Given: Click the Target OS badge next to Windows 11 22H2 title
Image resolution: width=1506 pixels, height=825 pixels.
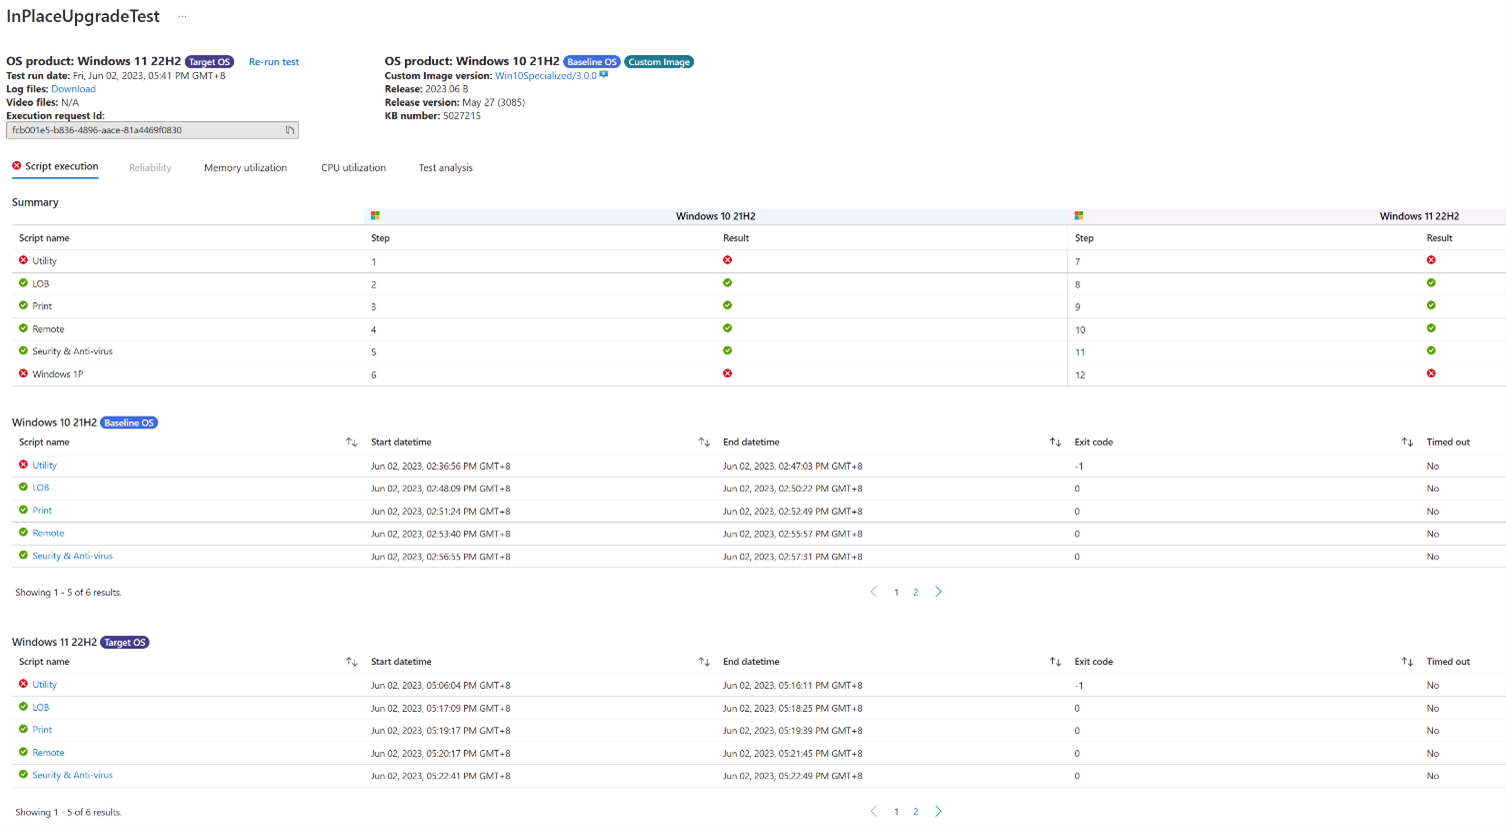Looking at the screenshot, I should pos(209,62).
